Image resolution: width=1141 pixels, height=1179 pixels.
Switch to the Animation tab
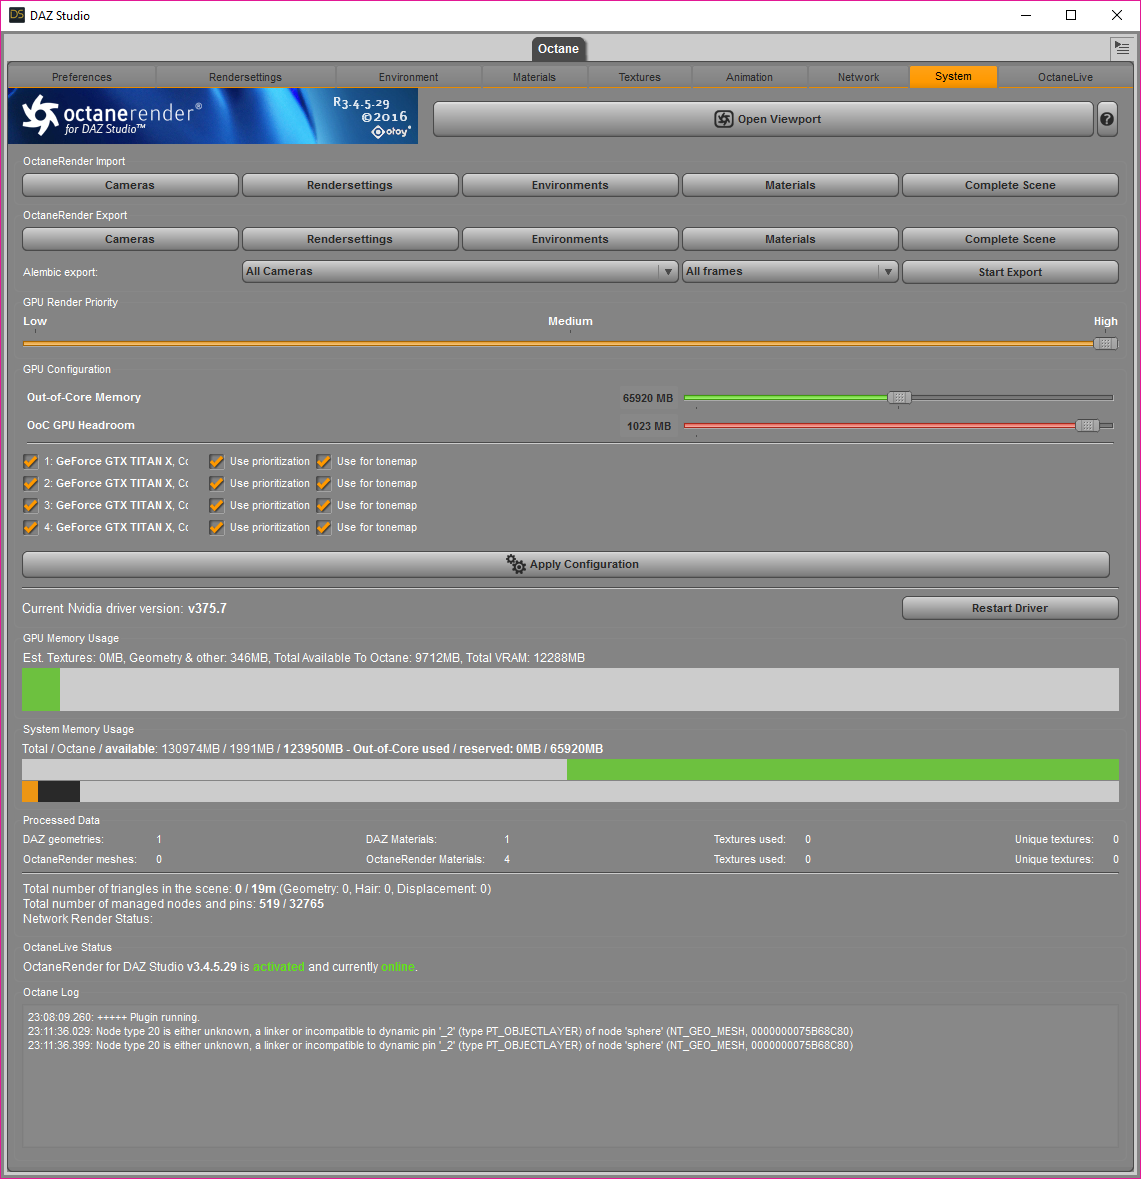(x=749, y=77)
